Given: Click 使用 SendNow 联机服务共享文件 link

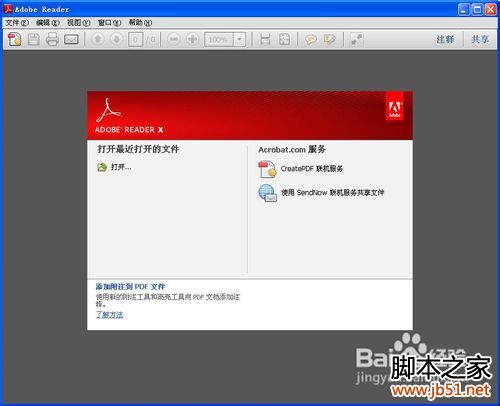Looking at the screenshot, I should point(332,192).
